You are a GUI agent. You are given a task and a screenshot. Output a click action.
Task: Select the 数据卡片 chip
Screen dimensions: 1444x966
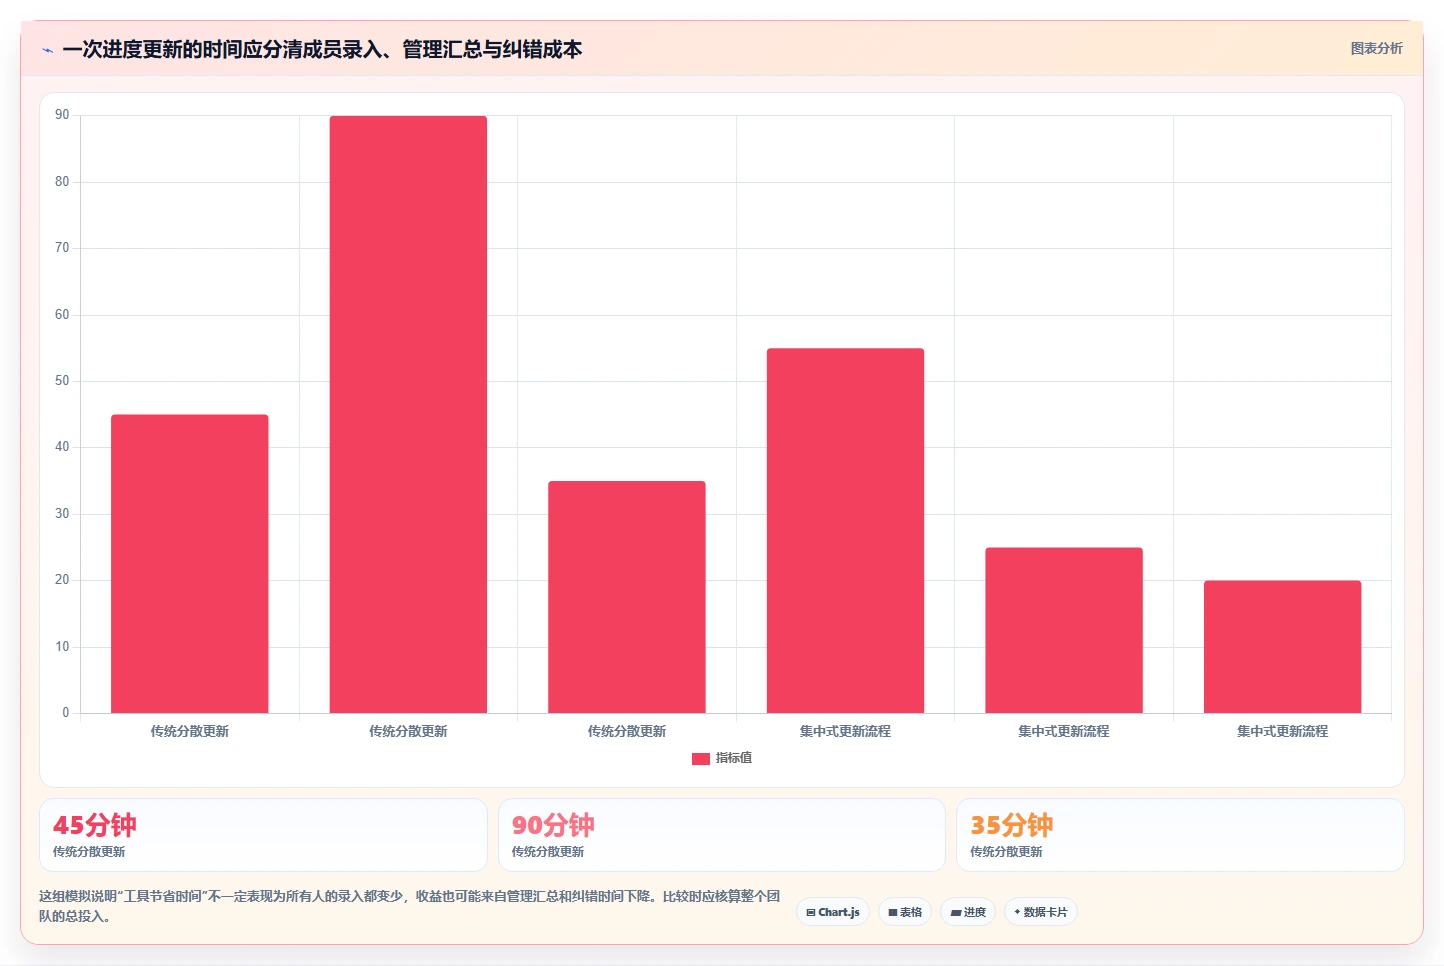(x=1041, y=912)
